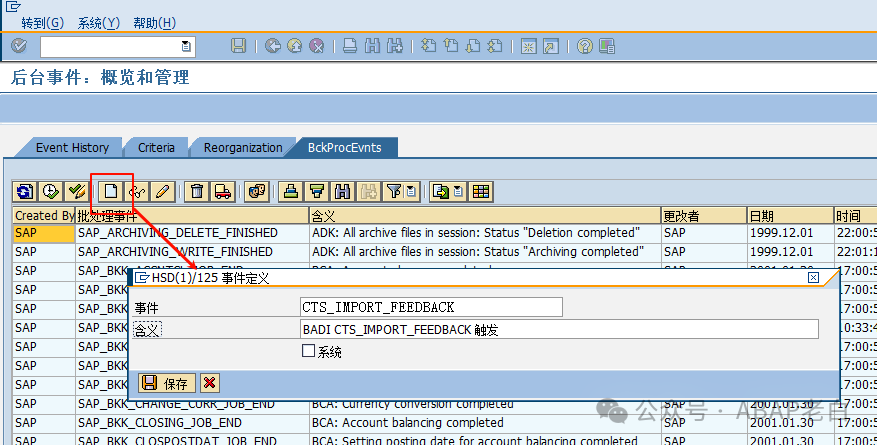This screenshot has width=877, height=445.
Task: Close the 事件定义 dialog via its title bar X
Action: 813,278
